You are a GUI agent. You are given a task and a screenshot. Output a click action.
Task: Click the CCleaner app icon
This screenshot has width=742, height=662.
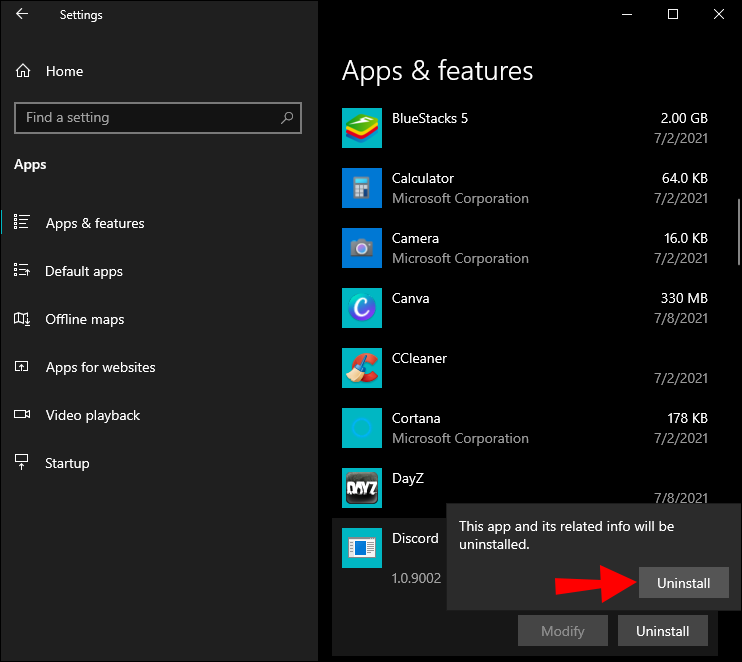(x=361, y=368)
